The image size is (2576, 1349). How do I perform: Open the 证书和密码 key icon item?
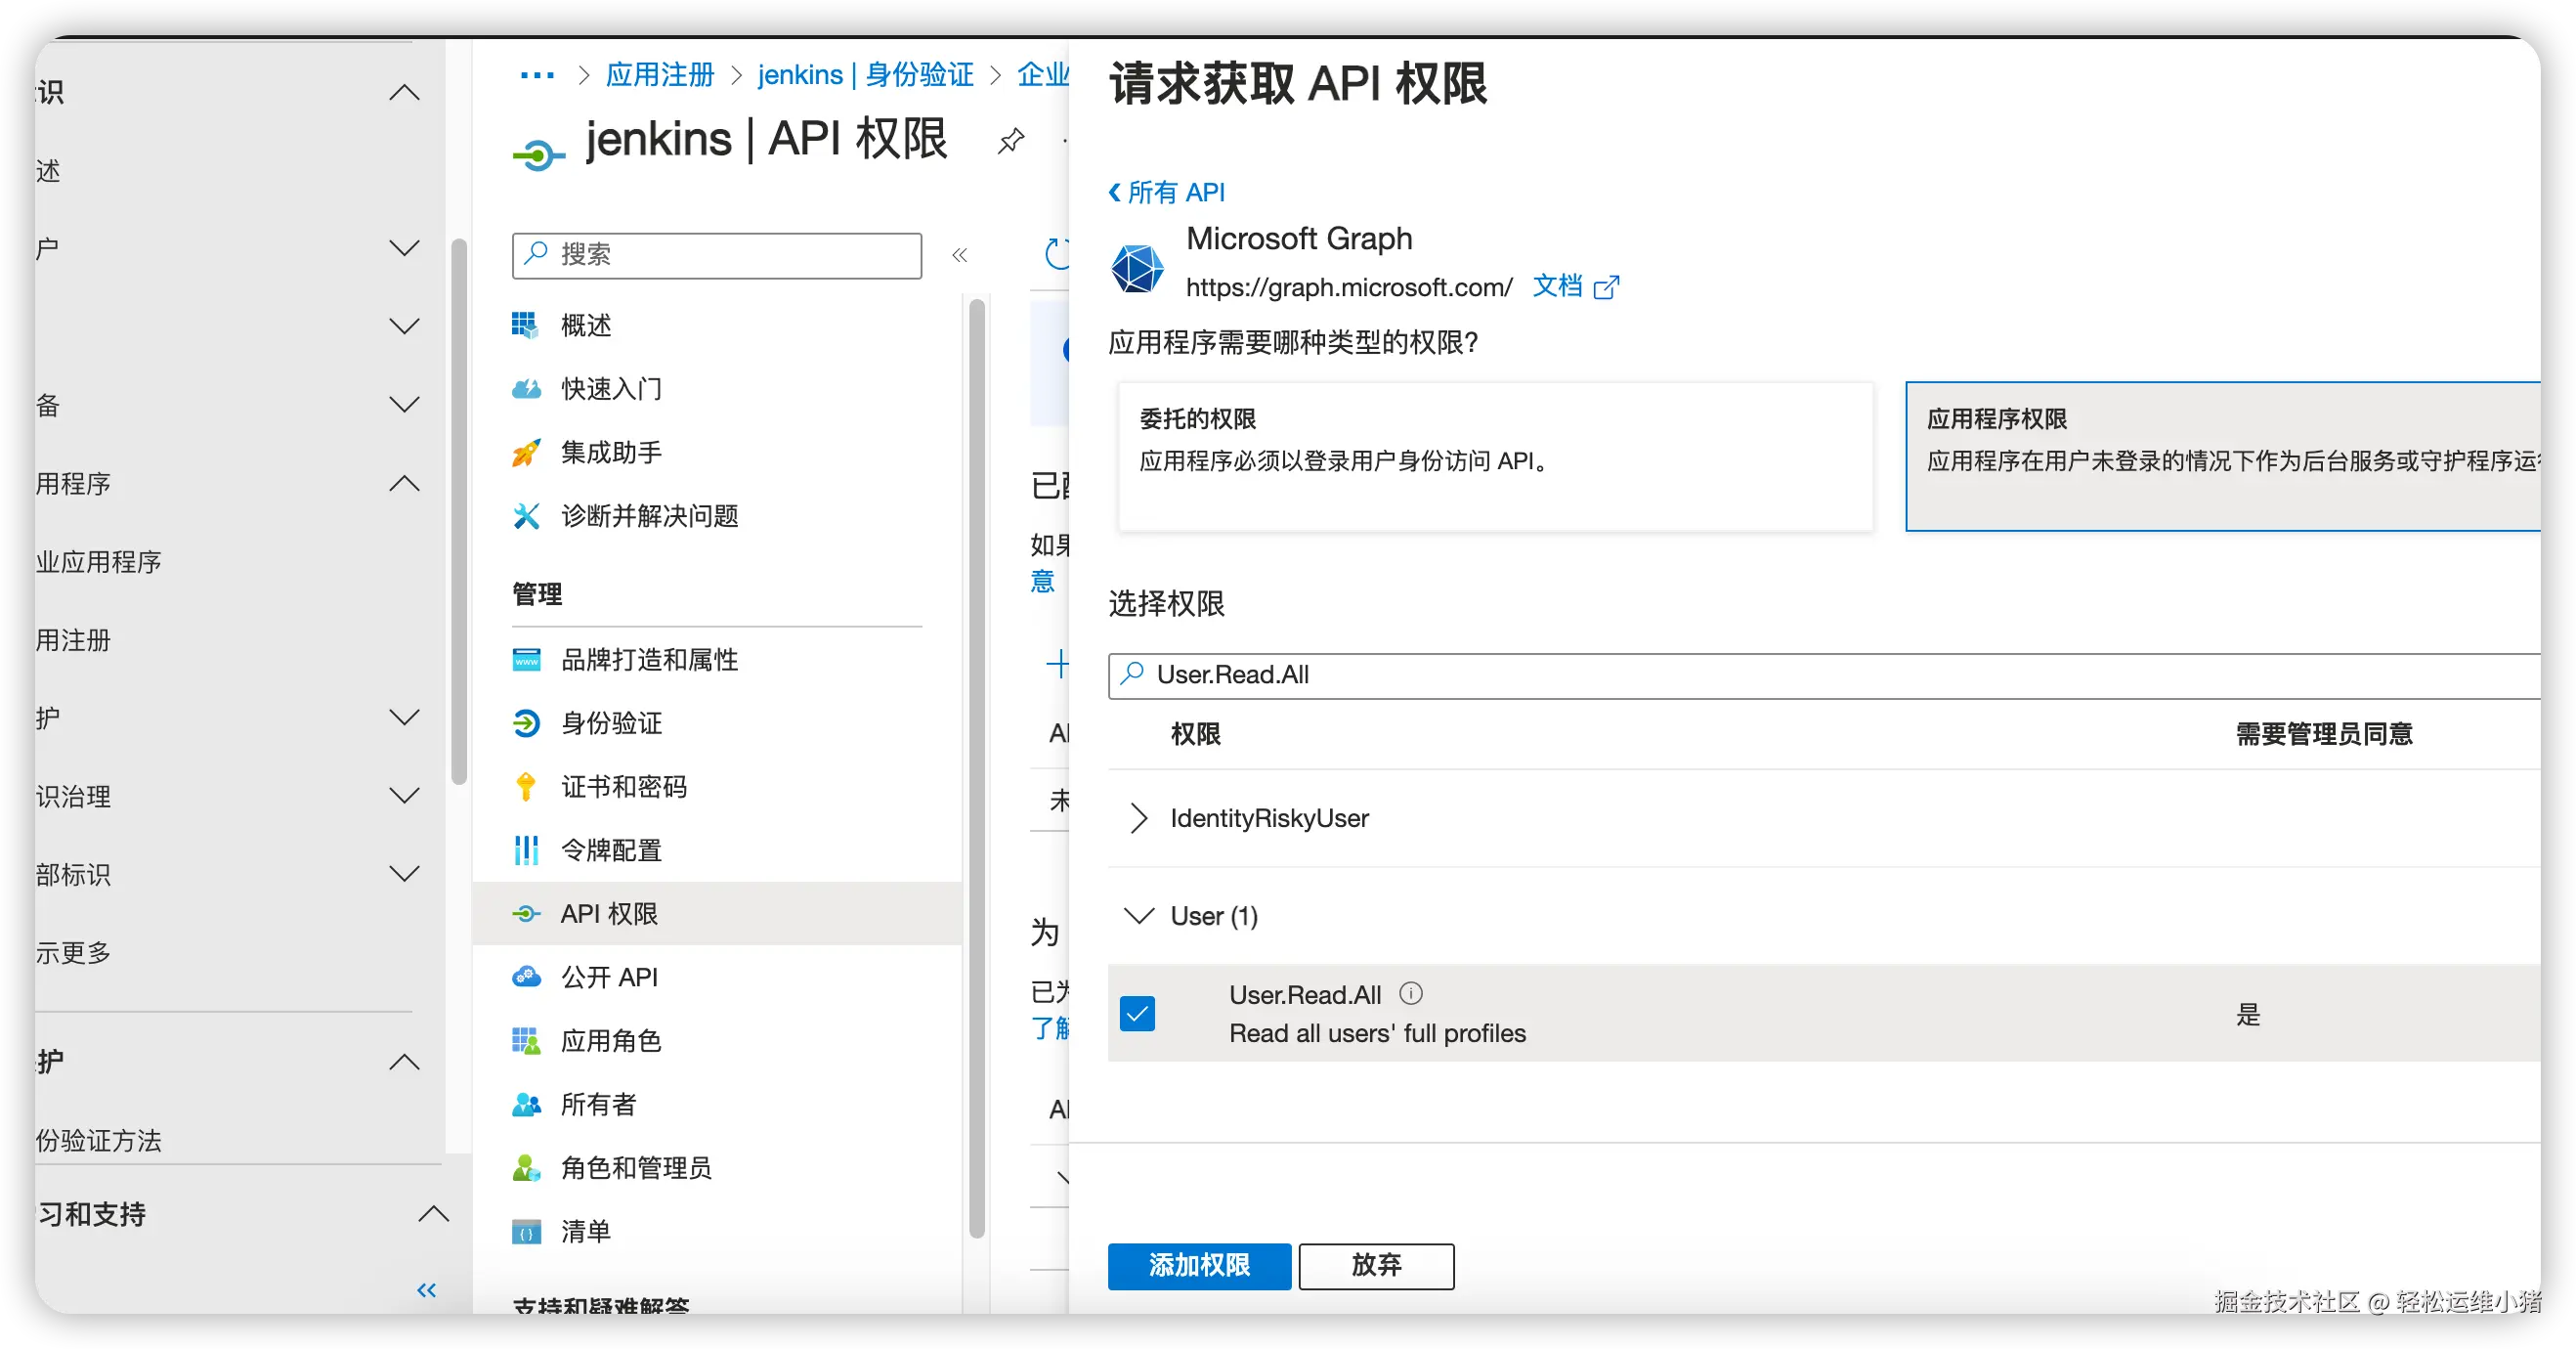point(526,787)
